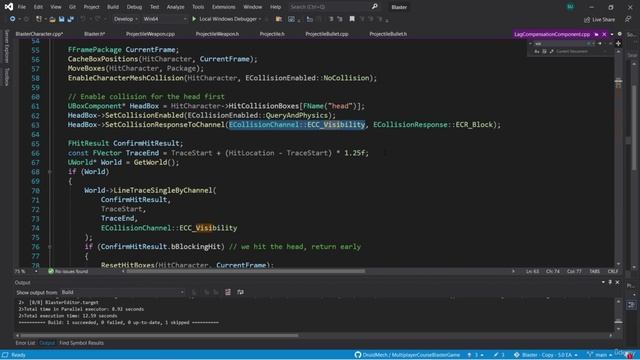640x360 pixels.
Task: Click the split editor plus icon
Action: point(618,43)
